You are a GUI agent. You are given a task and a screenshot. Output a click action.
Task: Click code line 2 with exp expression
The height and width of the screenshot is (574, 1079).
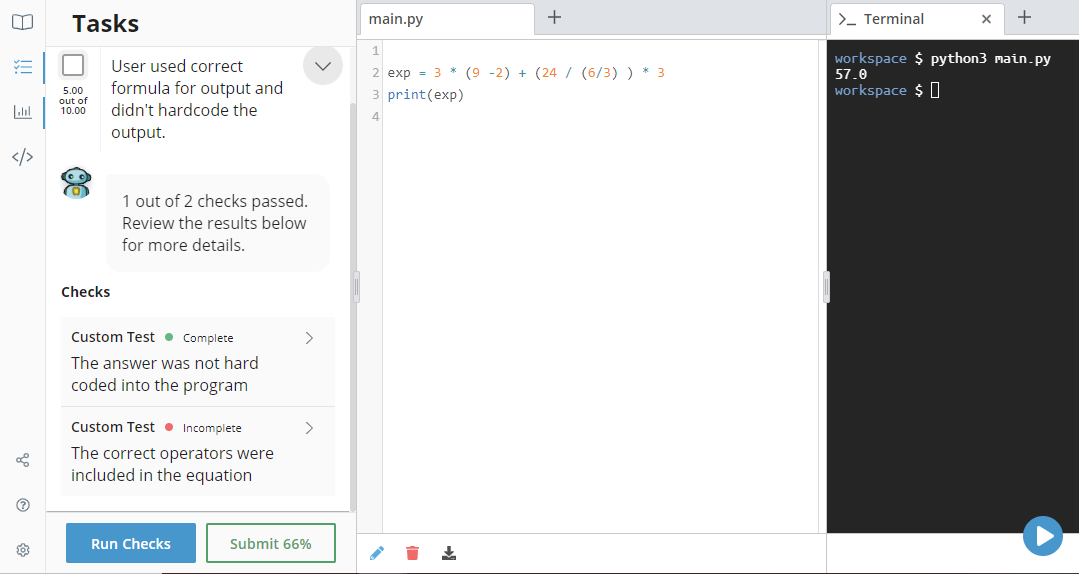(x=526, y=73)
